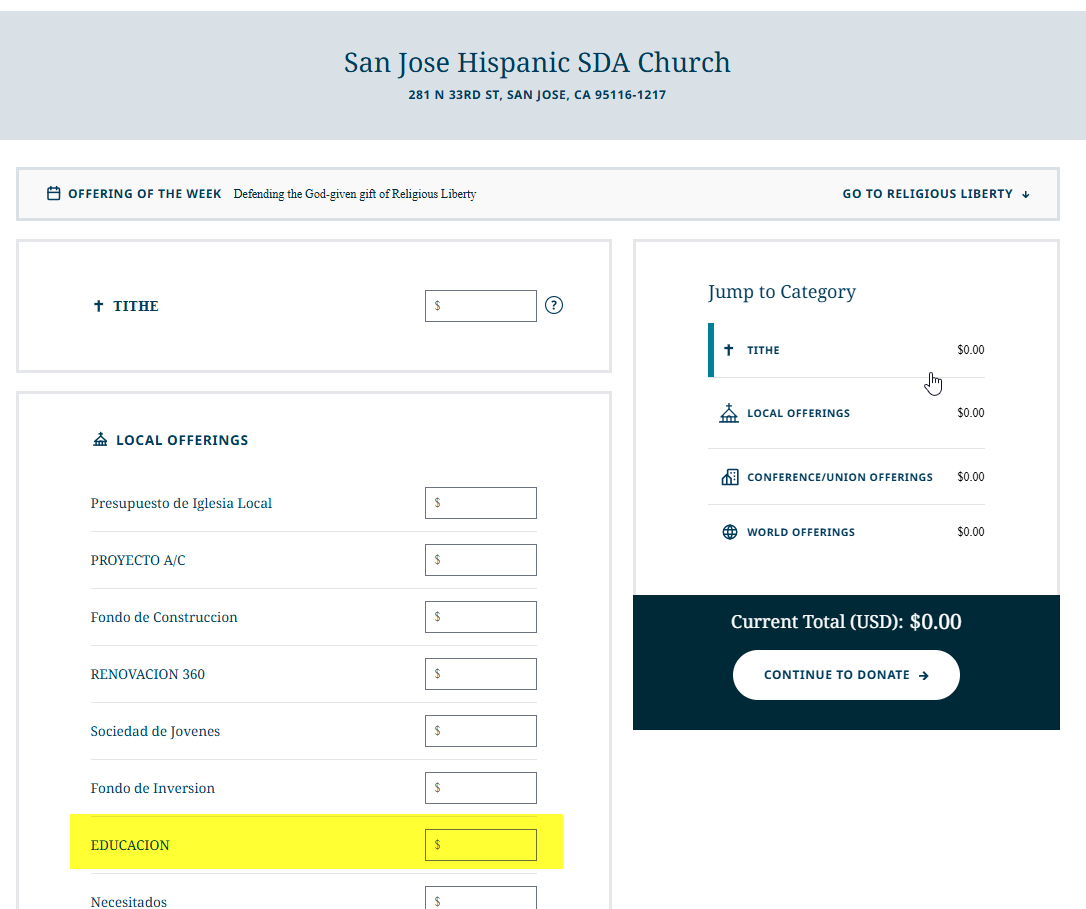Click the Fondo de Construccion label

pyautogui.click(x=163, y=617)
